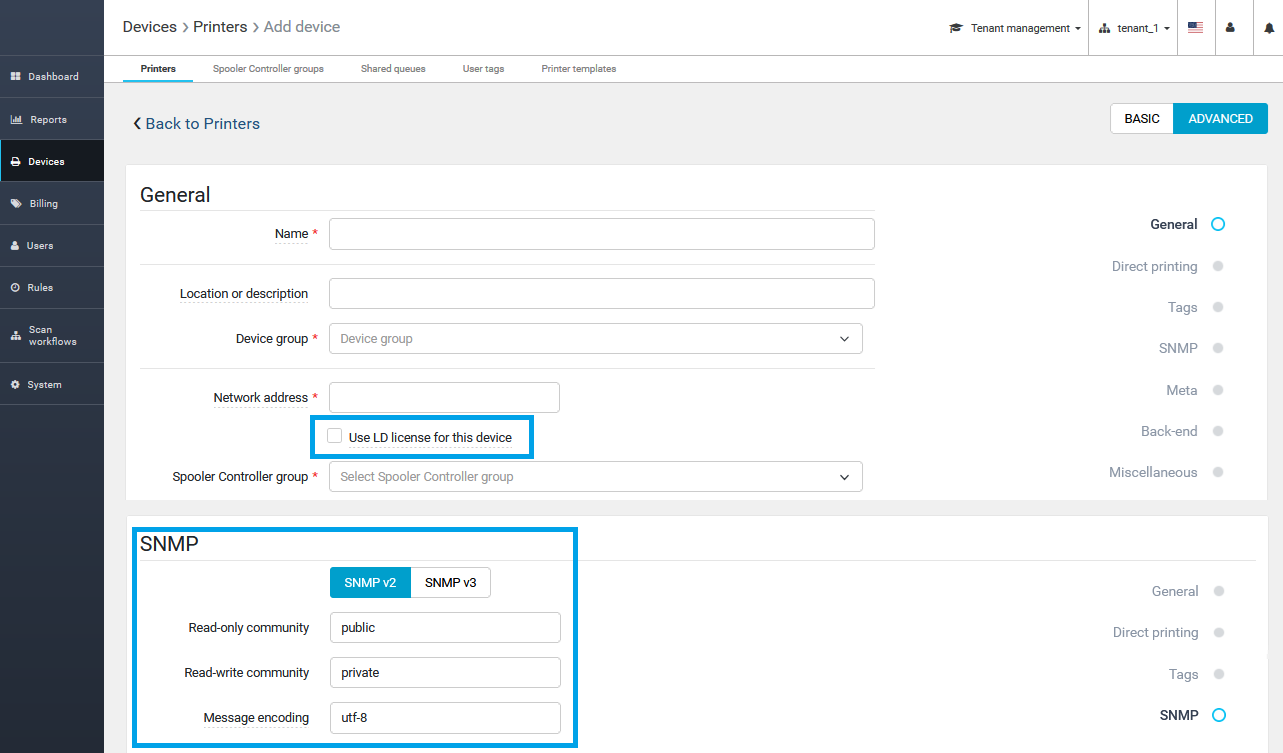
Task: Open Reports via chart icon
Action: (16, 120)
